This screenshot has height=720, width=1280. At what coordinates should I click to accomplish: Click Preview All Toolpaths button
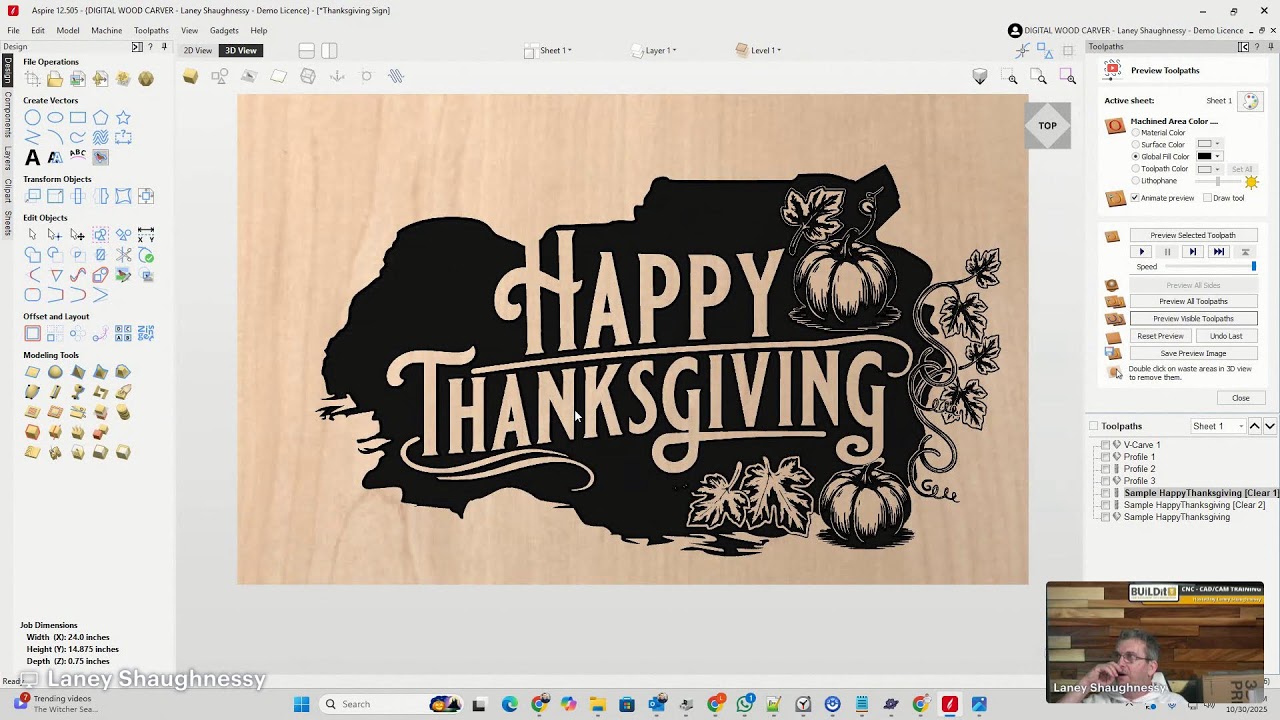(x=1193, y=301)
